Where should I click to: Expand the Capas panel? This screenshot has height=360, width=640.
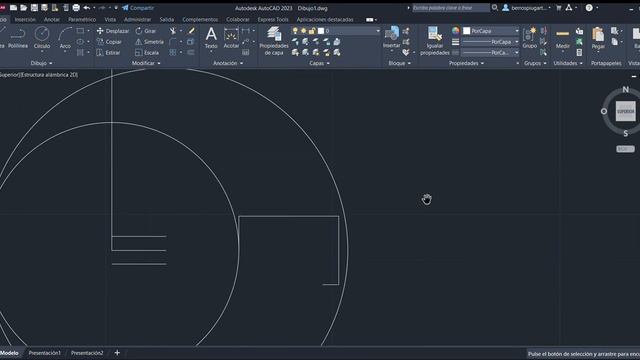319,63
